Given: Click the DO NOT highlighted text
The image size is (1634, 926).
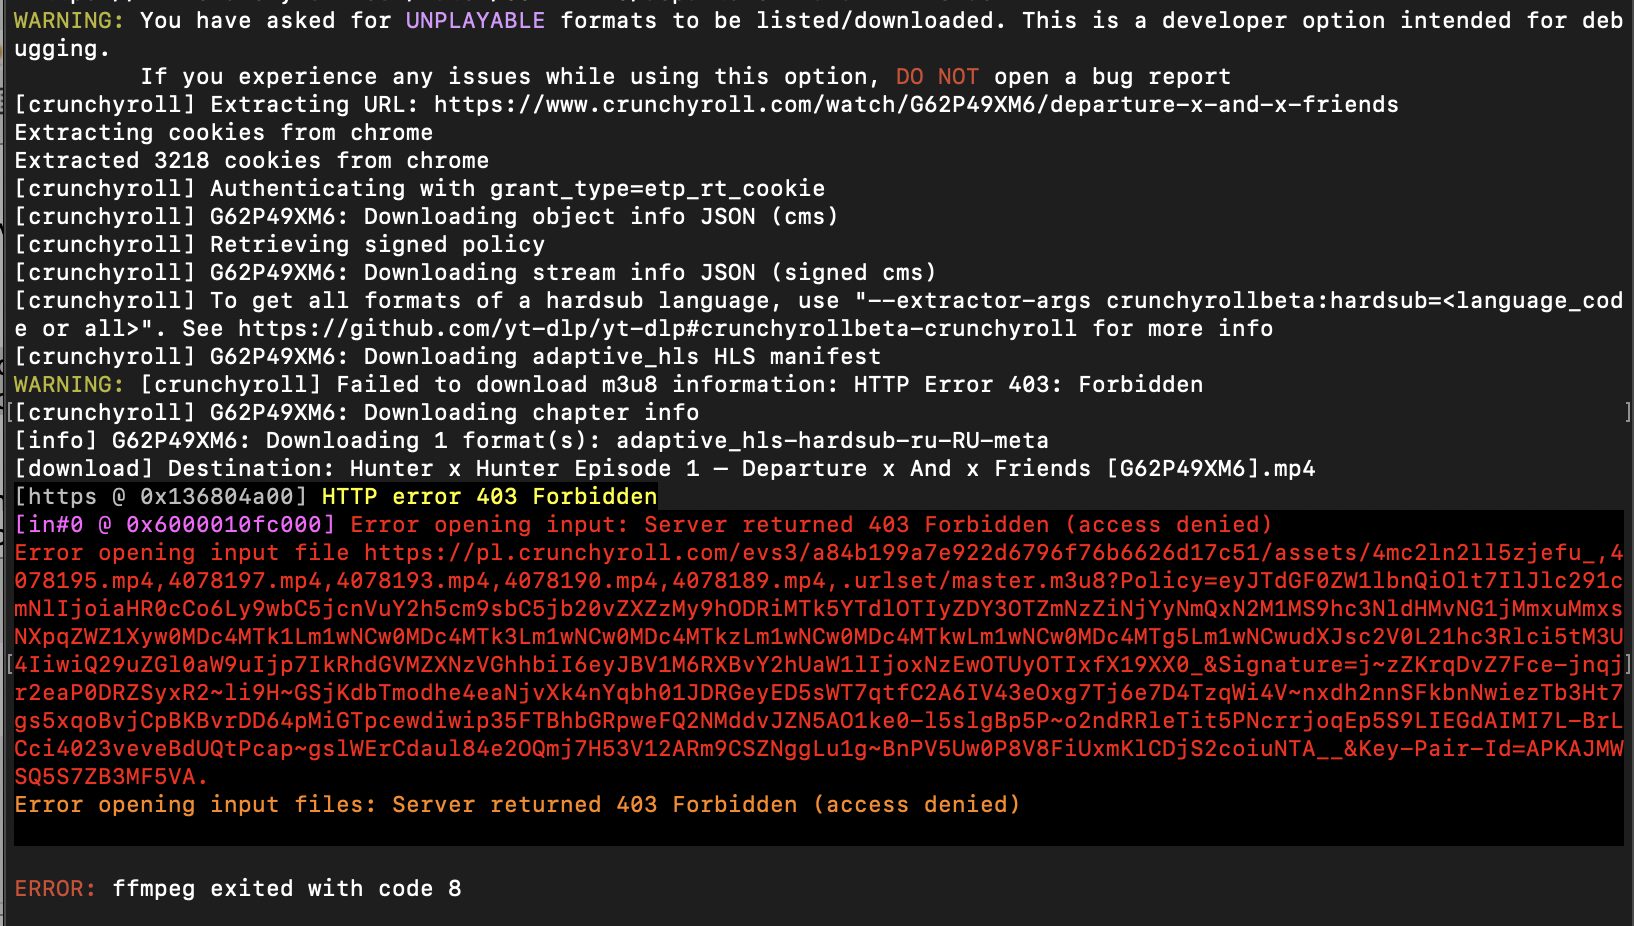Looking at the screenshot, I should tap(937, 76).
